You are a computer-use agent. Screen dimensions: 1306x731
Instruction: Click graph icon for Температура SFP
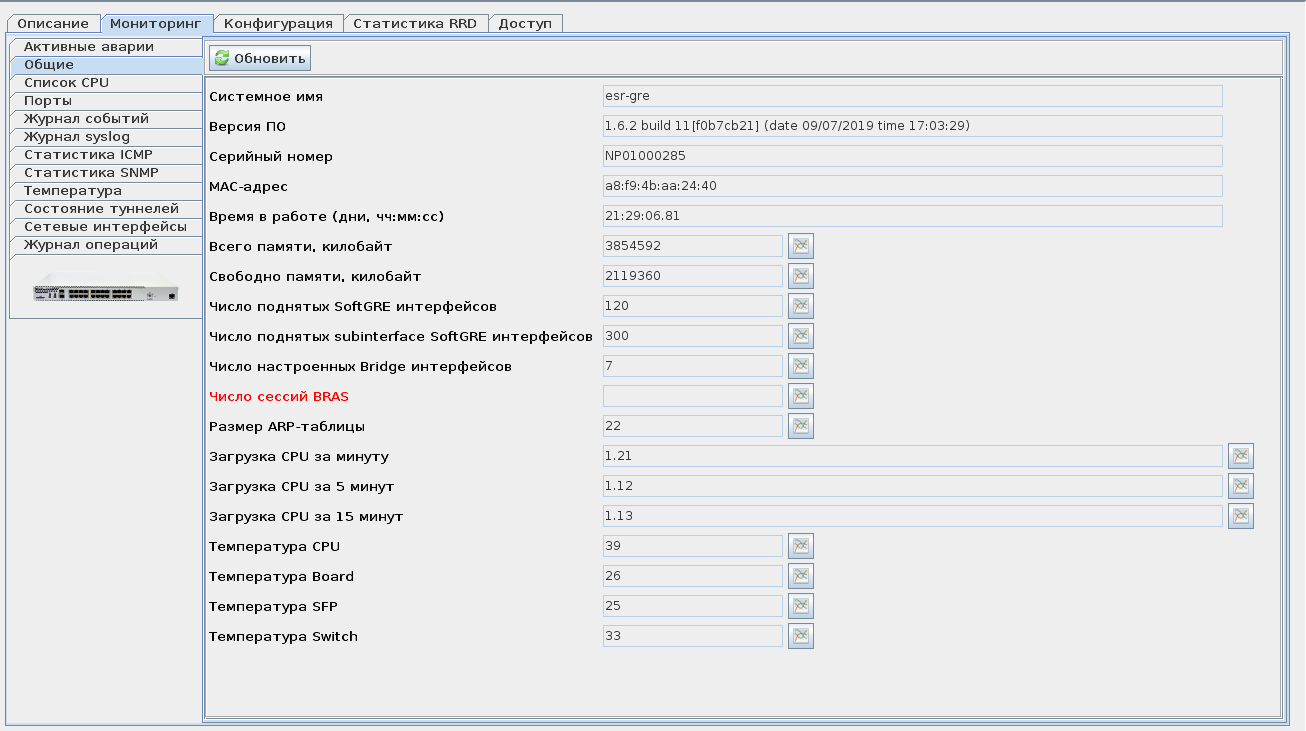tap(800, 606)
